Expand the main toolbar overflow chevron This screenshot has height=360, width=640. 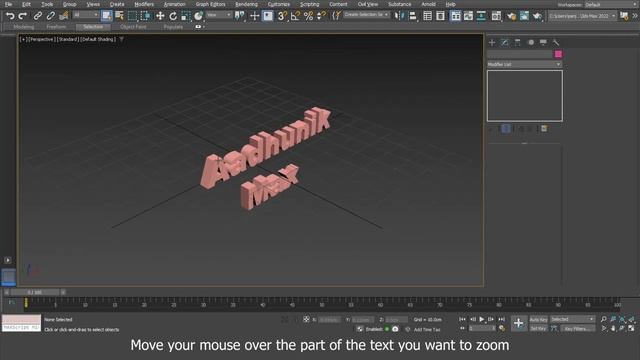click(x=635, y=16)
